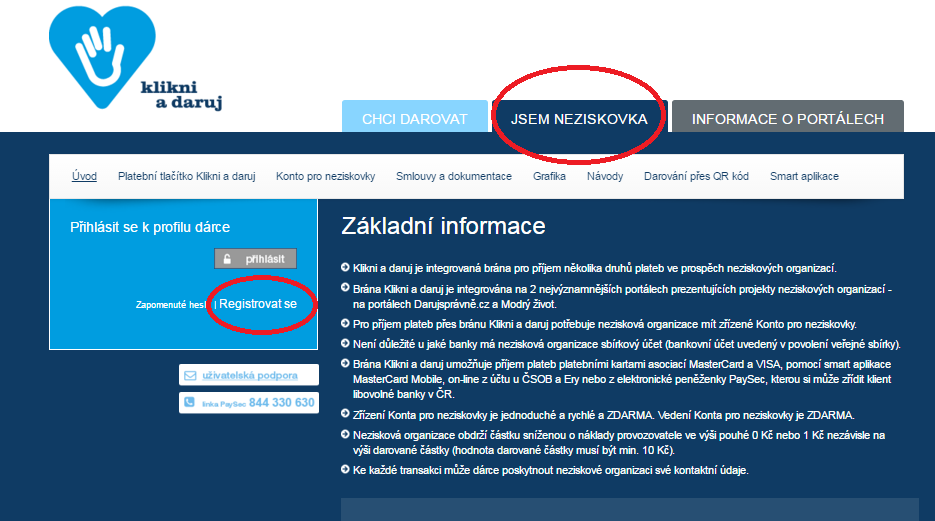The height and width of the screenshot is (521, 935).
Task: Click the Přihlásit se k profilu dárce heading
Action: [x=150, y=227]
